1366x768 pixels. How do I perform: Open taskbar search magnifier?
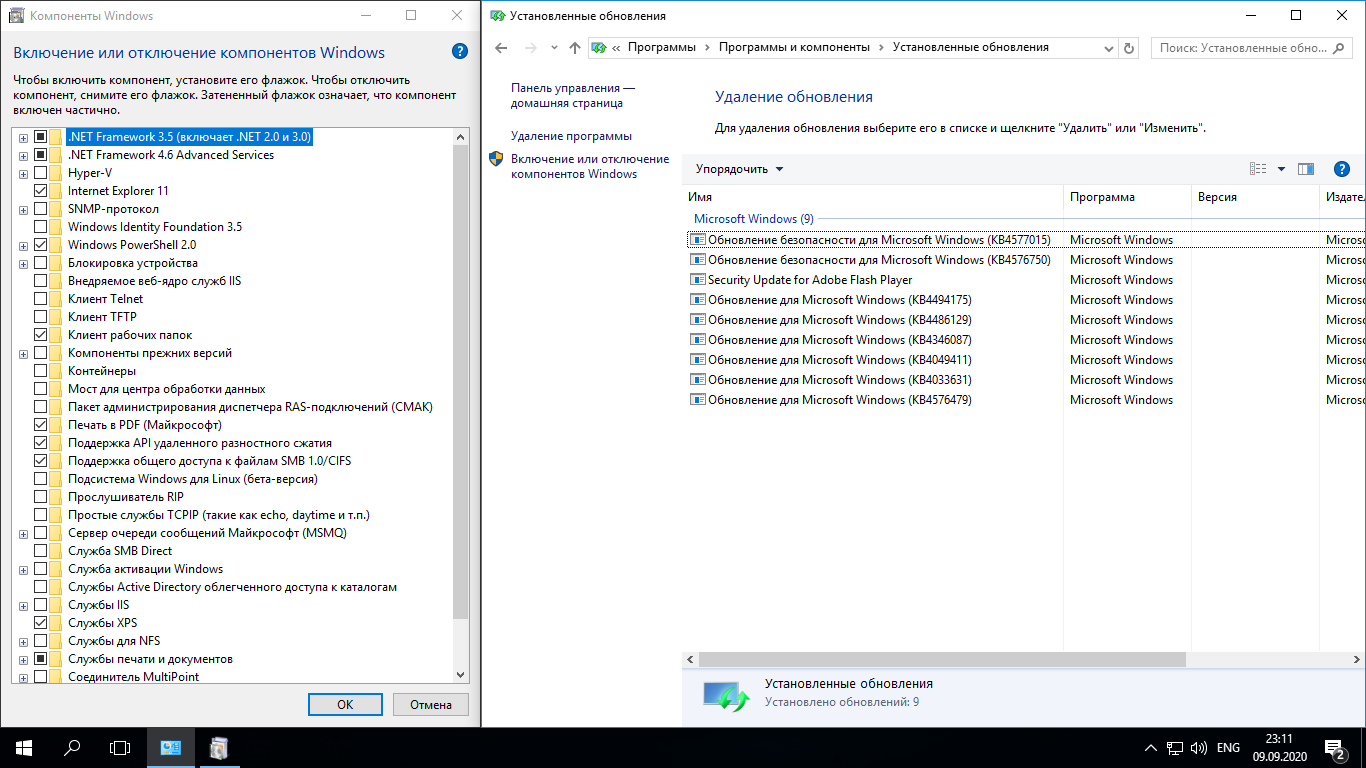coord(72,747)
